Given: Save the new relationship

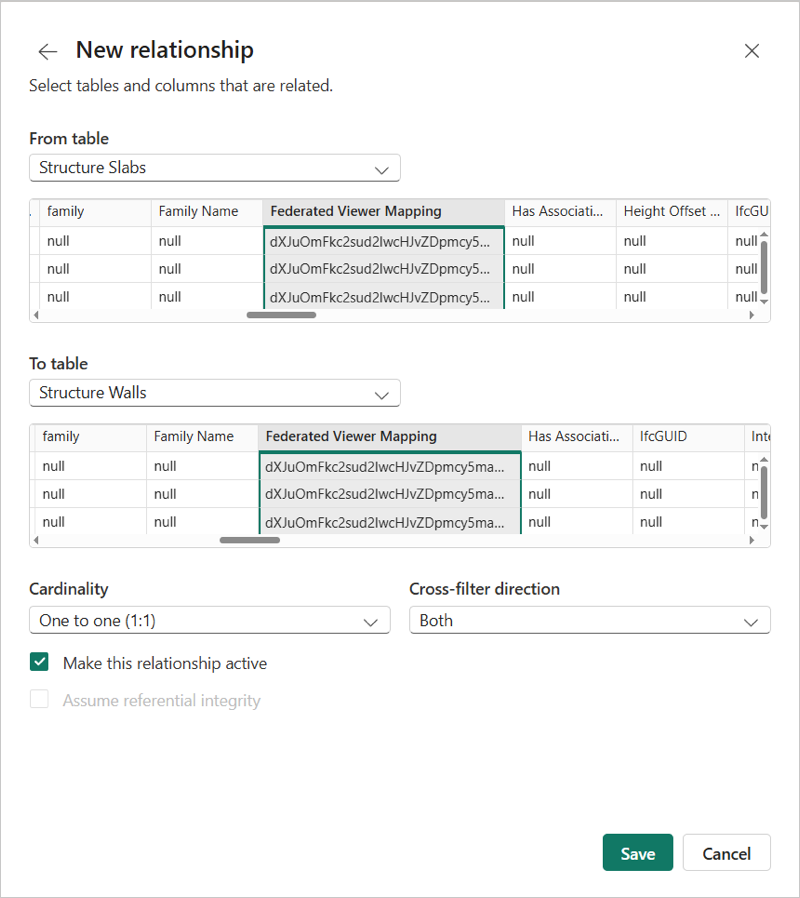Looking at the screenshot, I should point(637,853).
